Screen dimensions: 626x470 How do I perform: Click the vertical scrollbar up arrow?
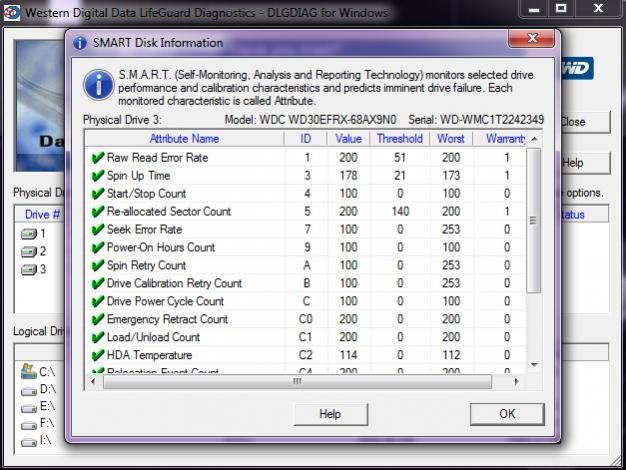pyautogui.click(x=534, y=139)
